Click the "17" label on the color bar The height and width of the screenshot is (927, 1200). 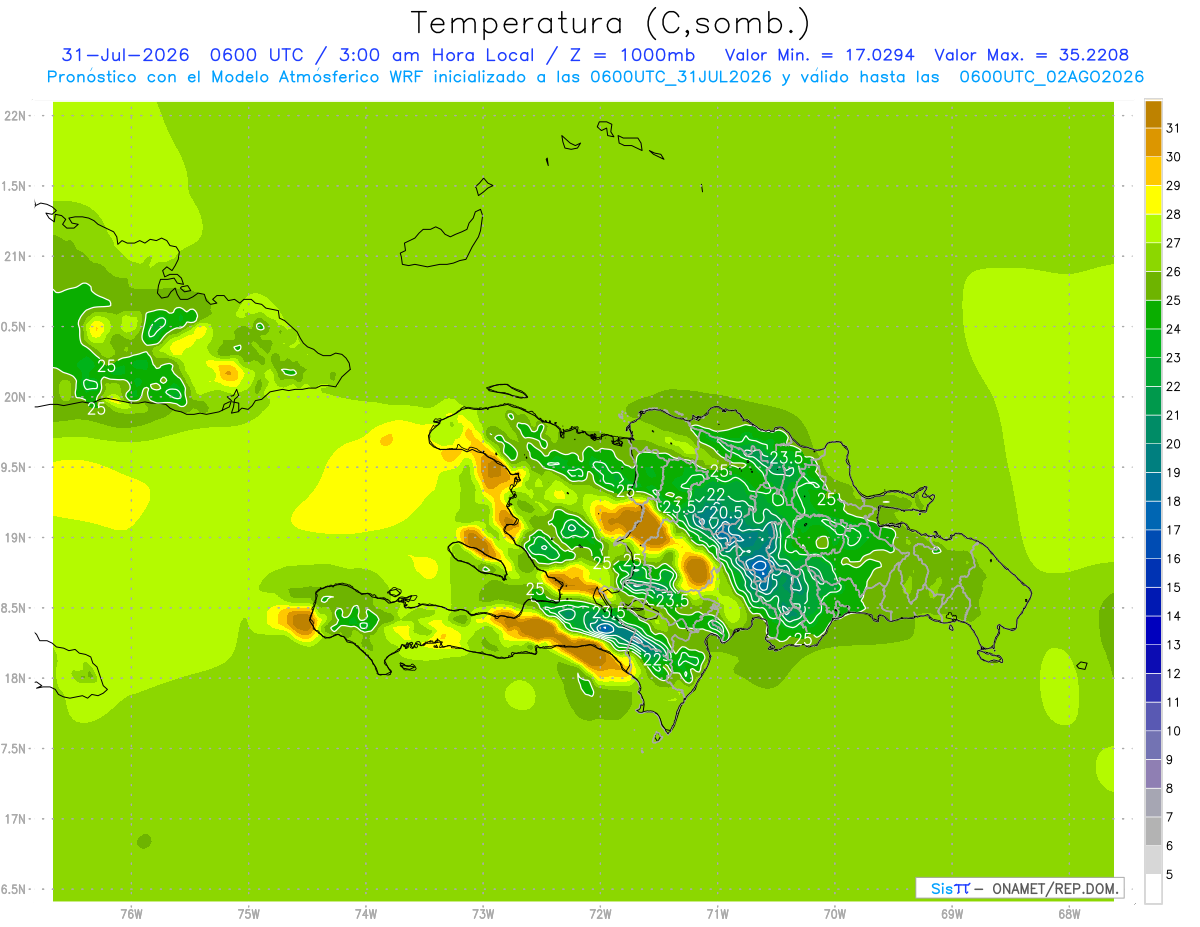coord(1174,530)
